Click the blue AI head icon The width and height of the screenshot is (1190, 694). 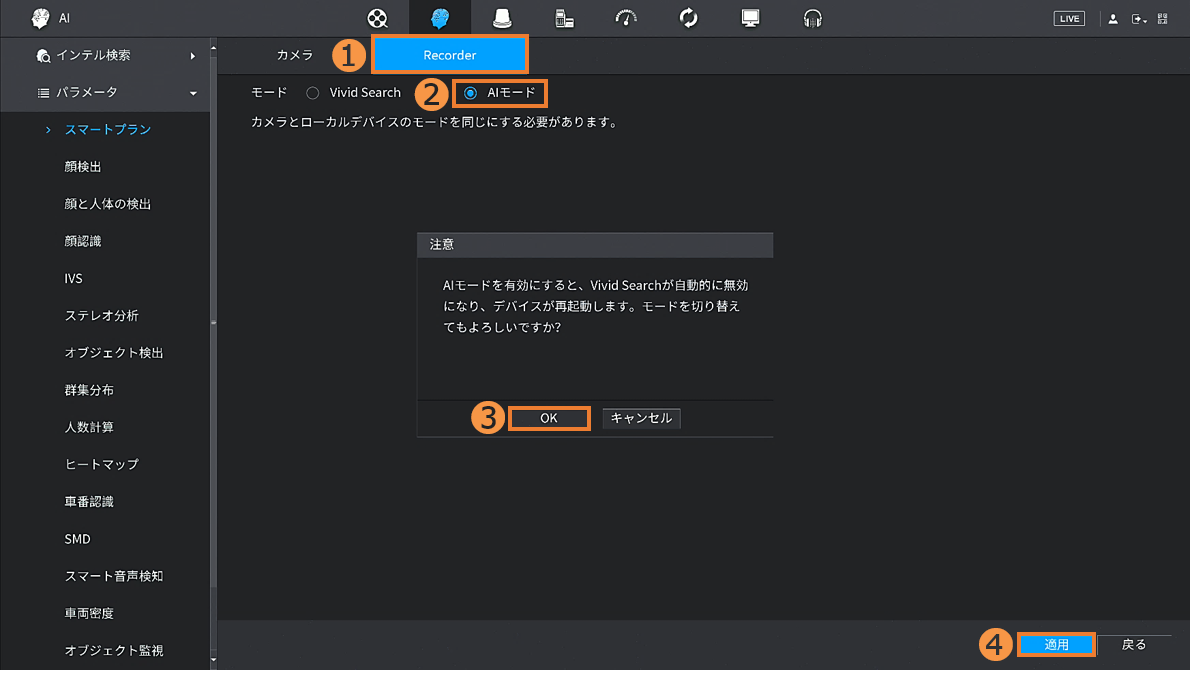(x=439, y=18)
